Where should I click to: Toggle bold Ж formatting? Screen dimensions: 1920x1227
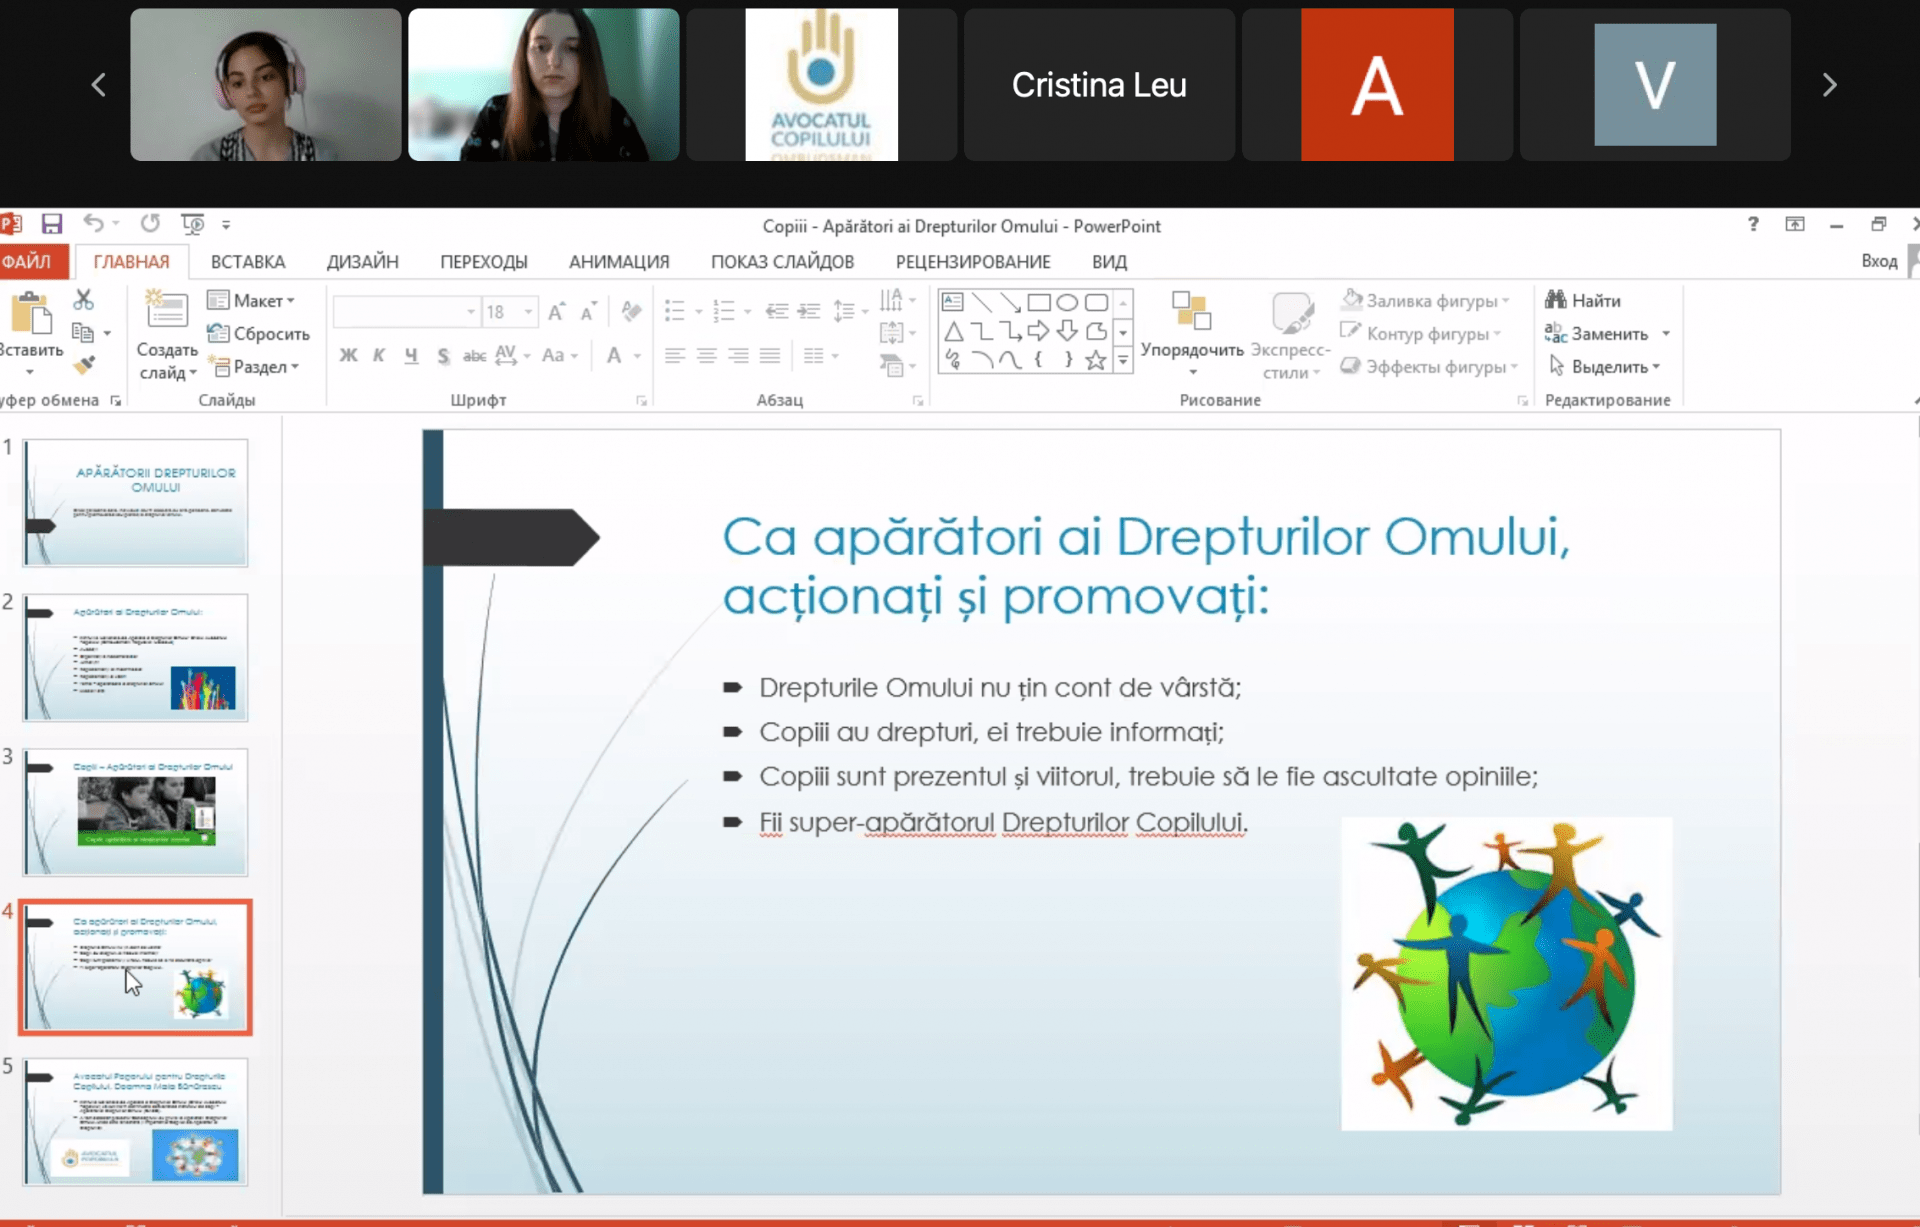[x=348, y=355]
